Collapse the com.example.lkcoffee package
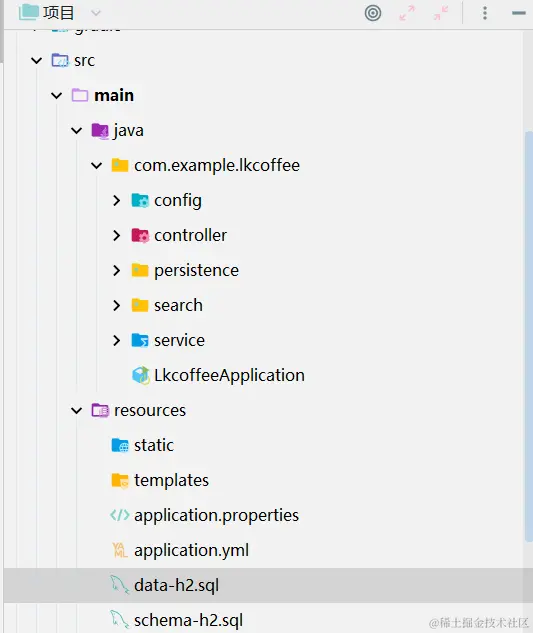 [97, 166]
